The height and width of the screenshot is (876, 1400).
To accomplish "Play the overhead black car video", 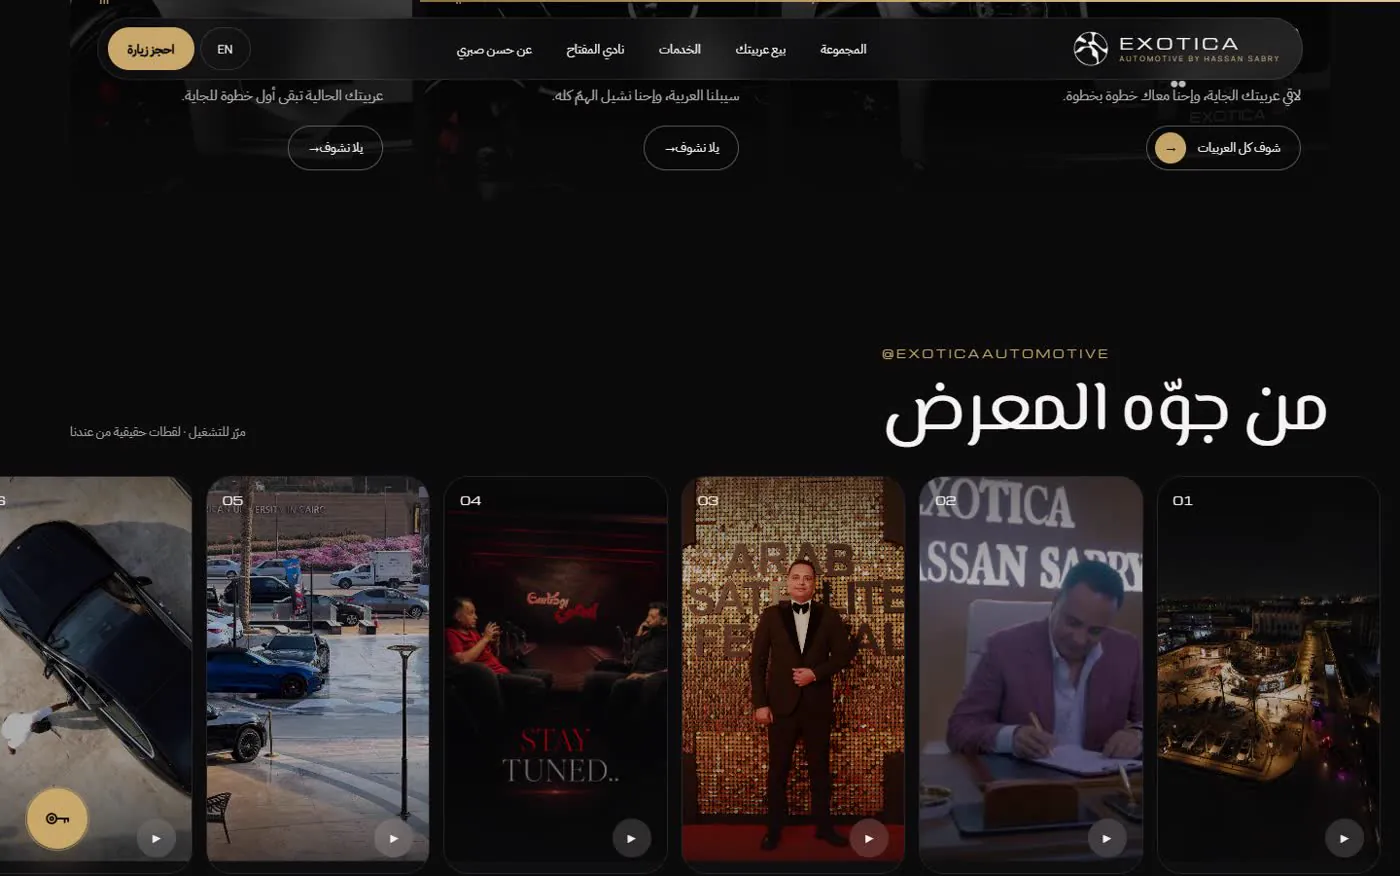I will point(155,838).
